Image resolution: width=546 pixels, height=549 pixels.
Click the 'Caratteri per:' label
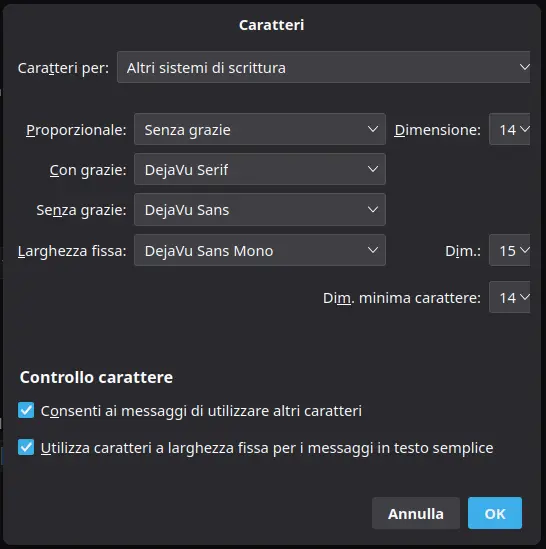point(63,68)
